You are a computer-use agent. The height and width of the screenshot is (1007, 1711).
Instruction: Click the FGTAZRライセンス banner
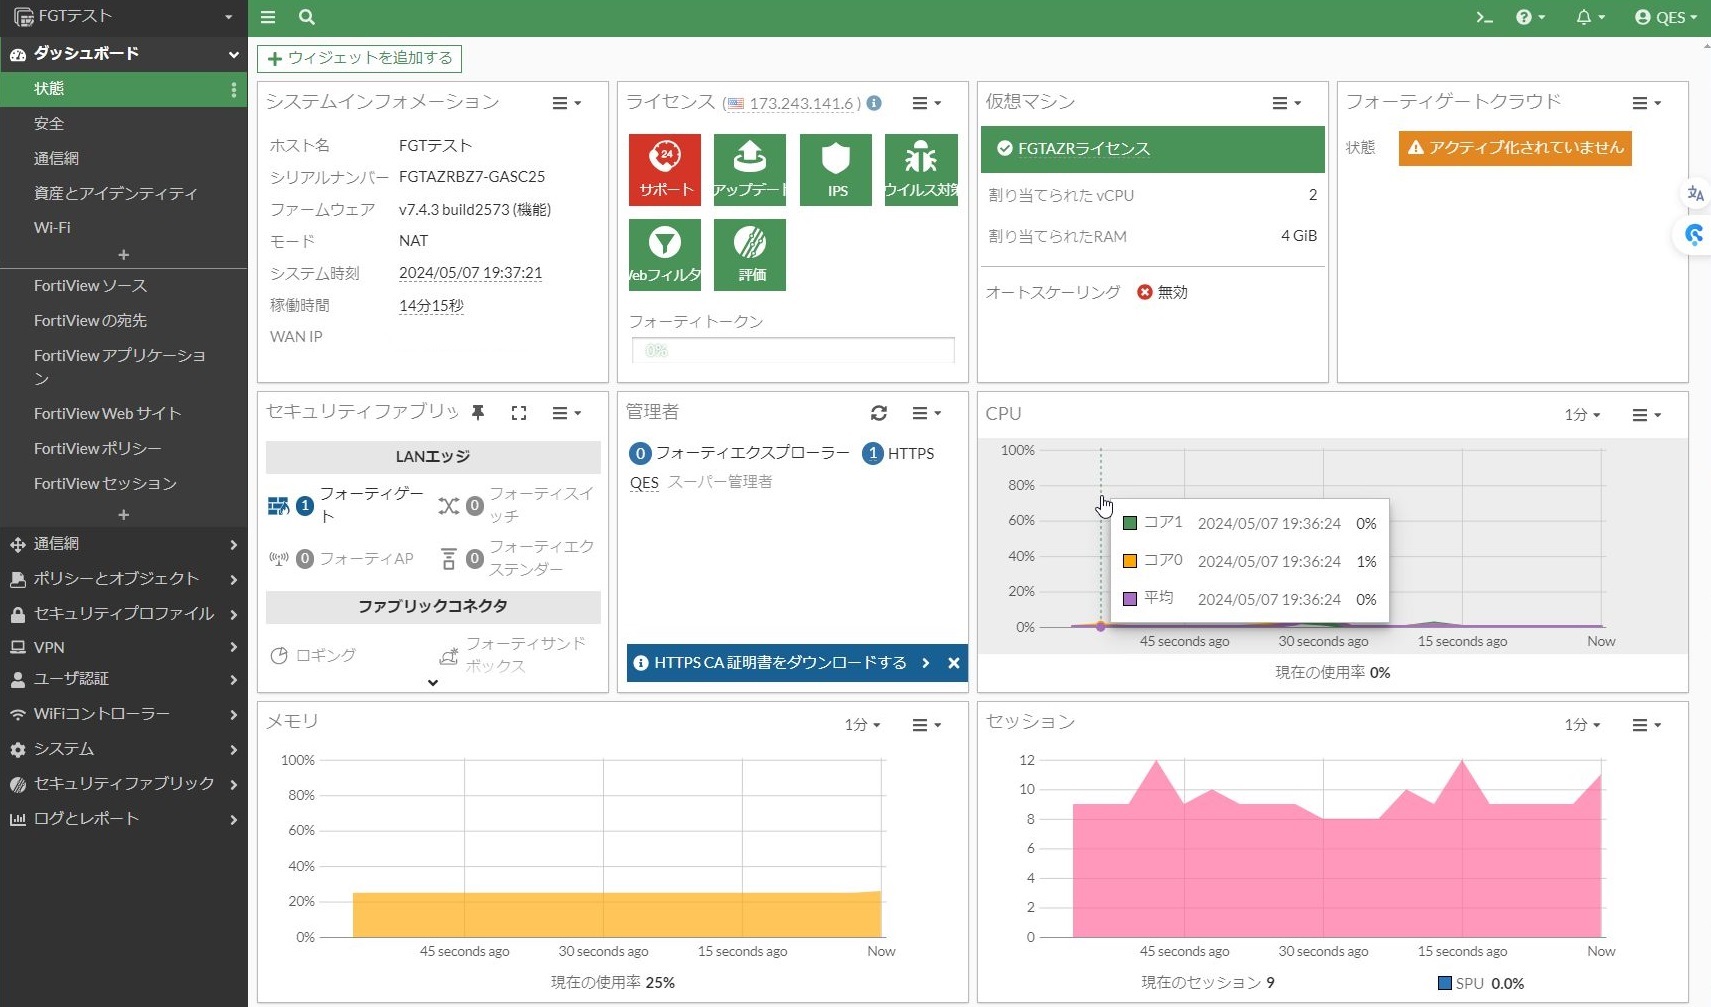tap(1152, 149)
